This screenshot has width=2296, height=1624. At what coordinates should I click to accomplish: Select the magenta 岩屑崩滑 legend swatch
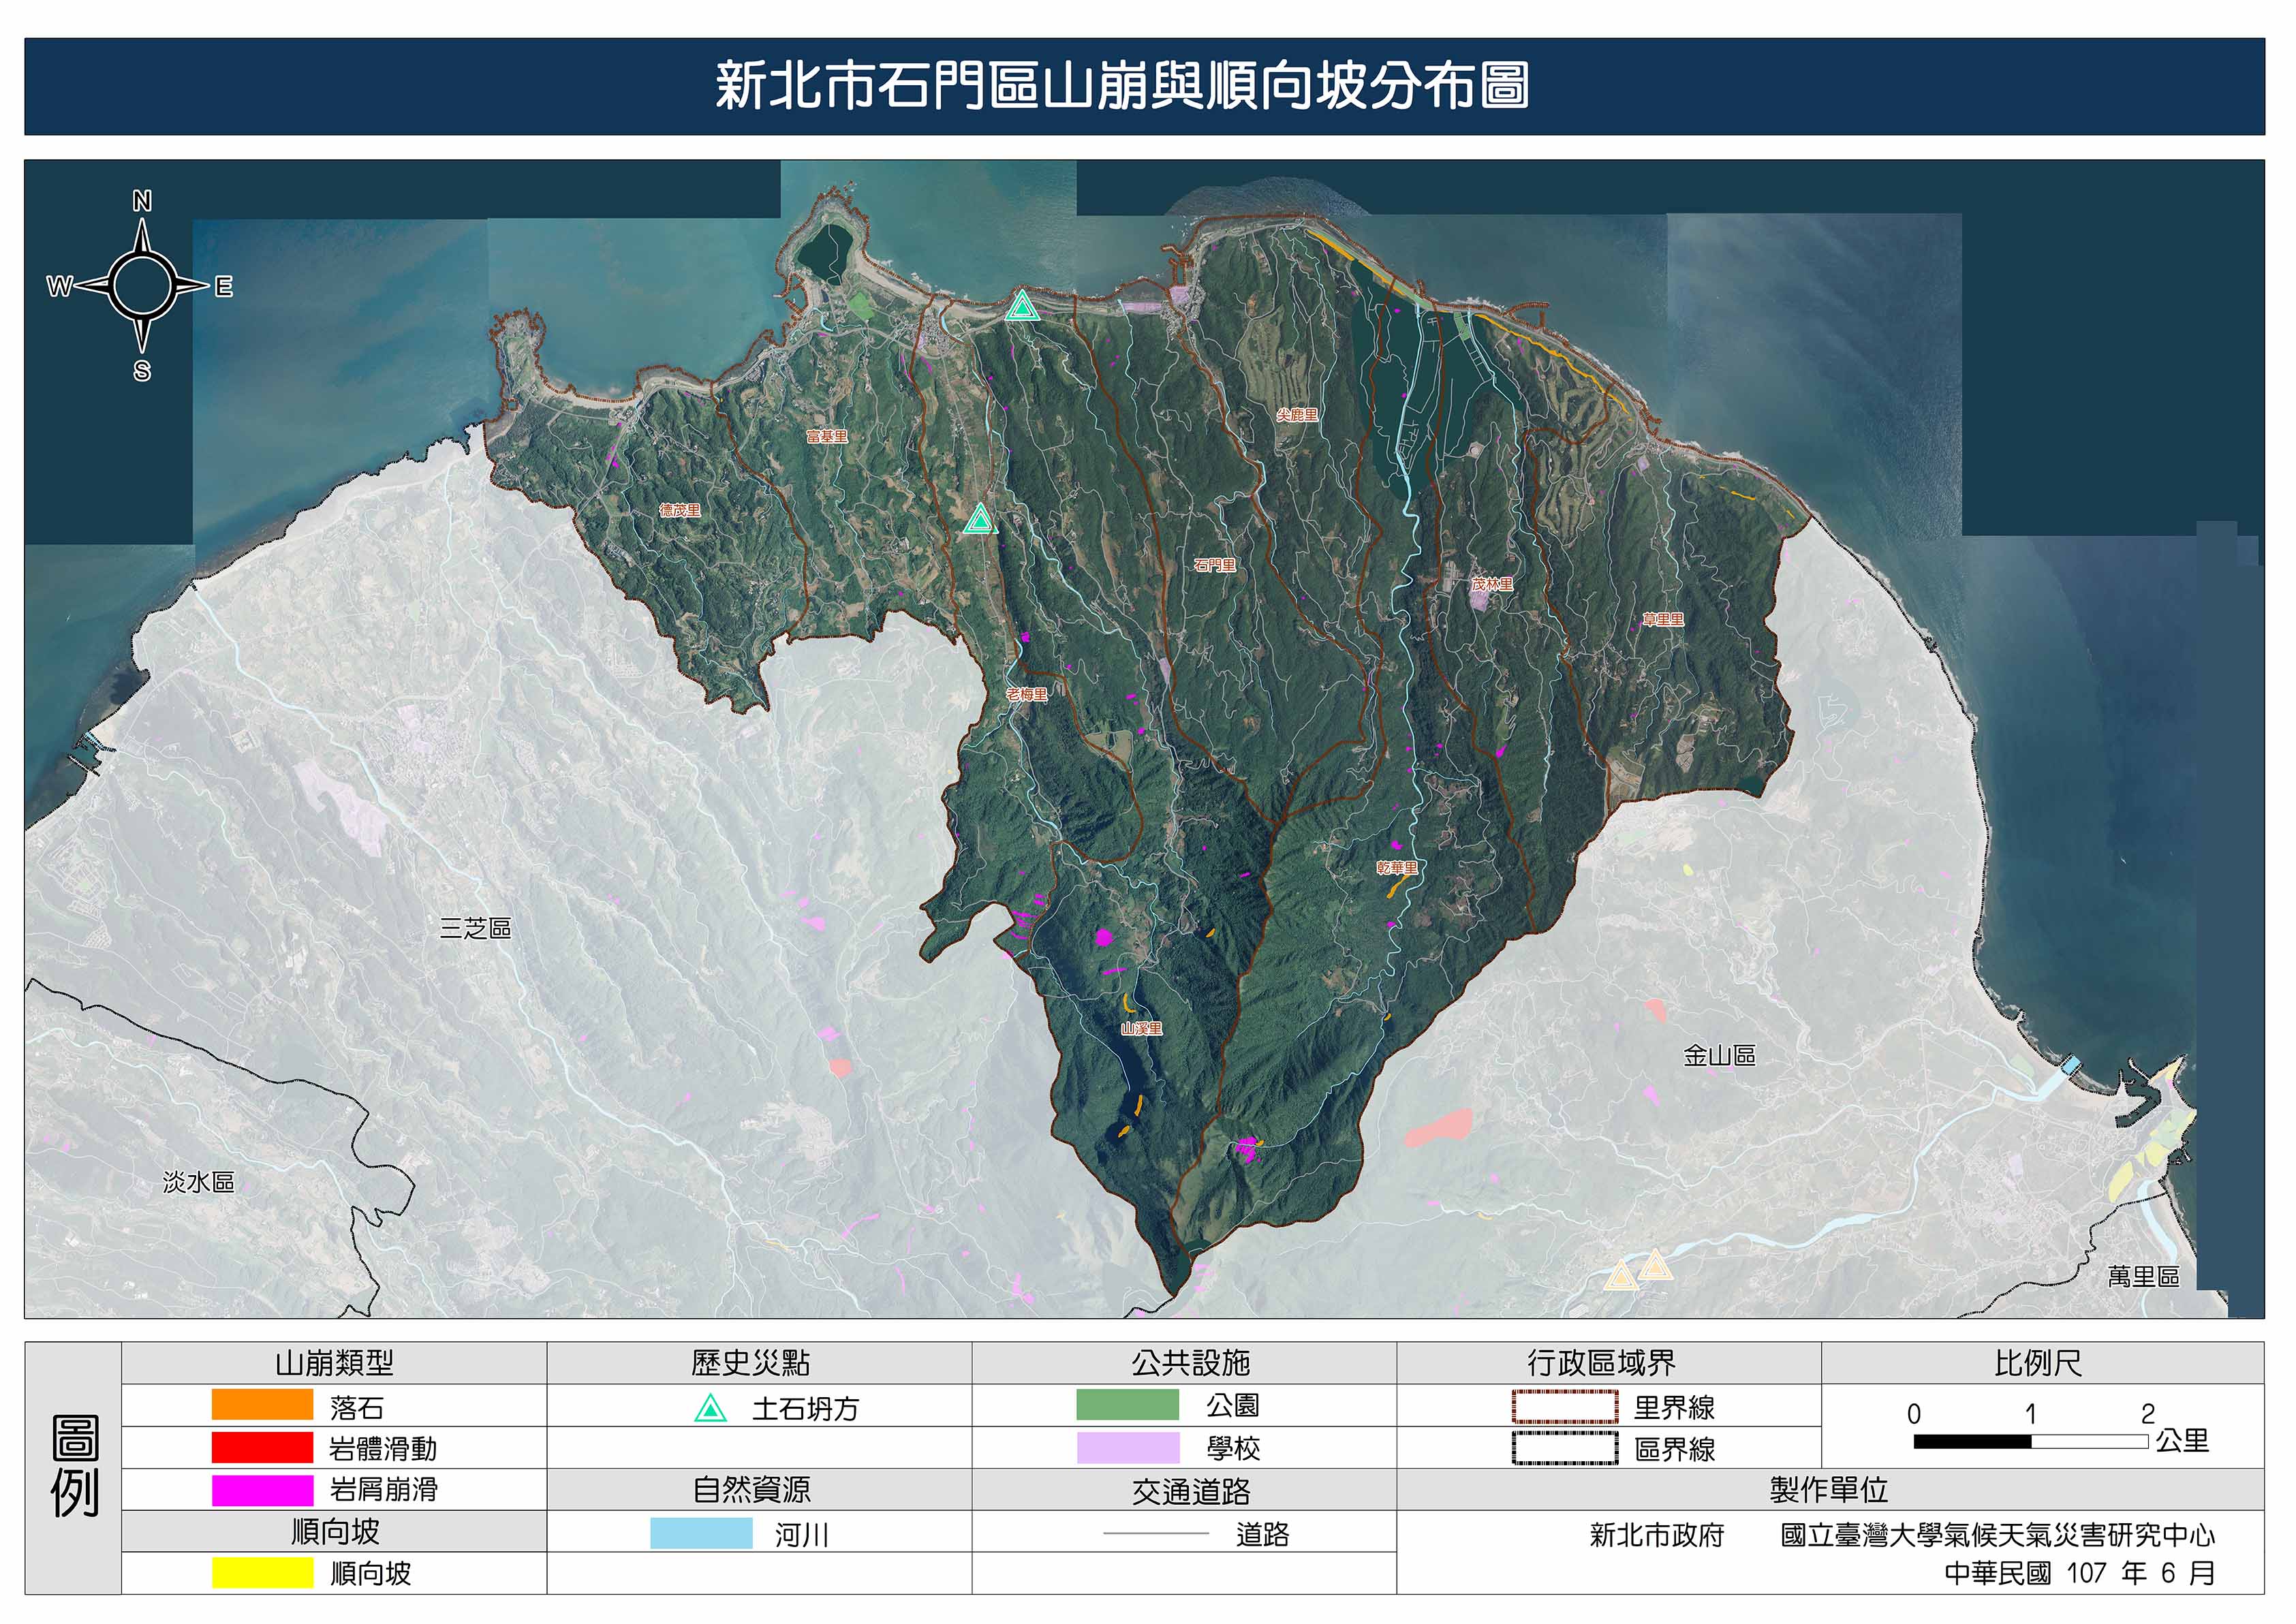(262, 1490)
